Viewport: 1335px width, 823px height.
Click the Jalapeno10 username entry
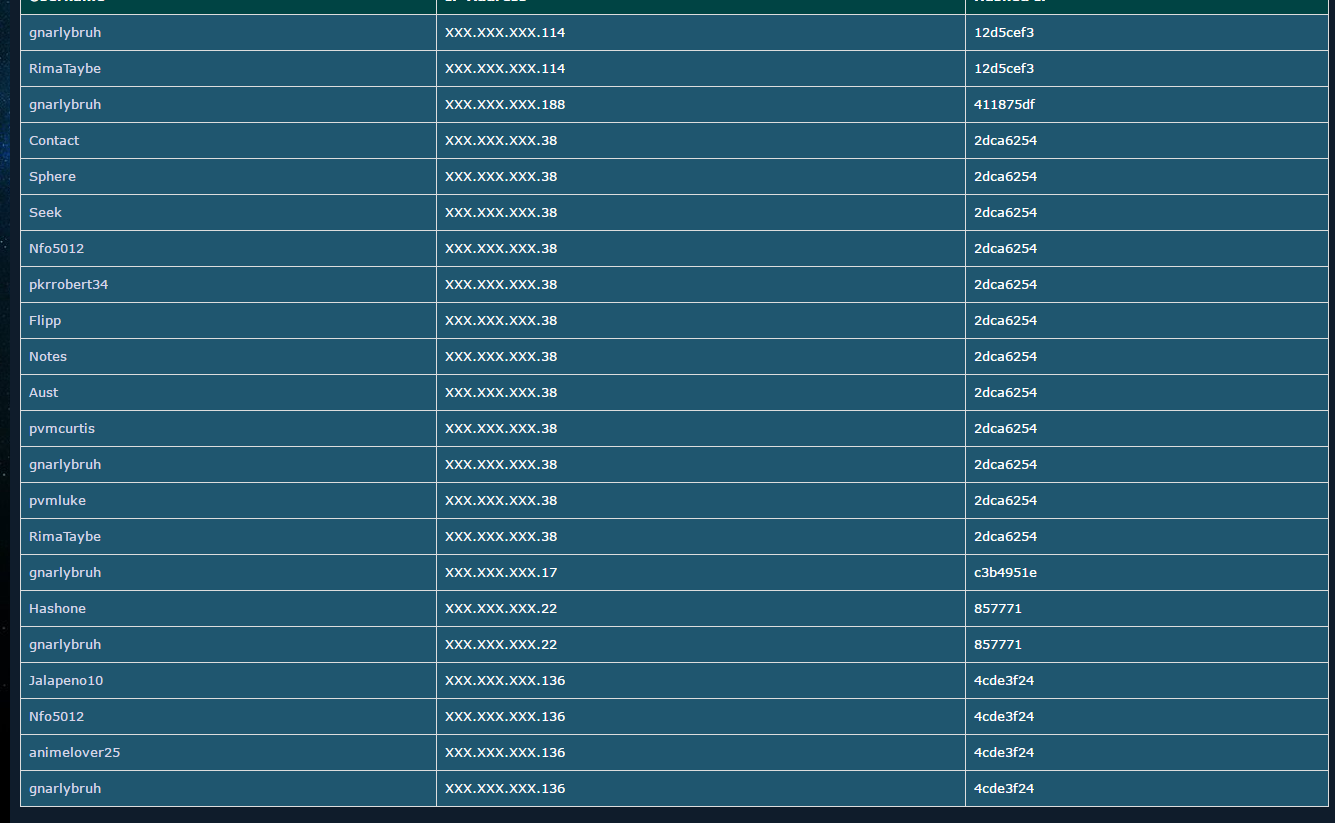66,681
